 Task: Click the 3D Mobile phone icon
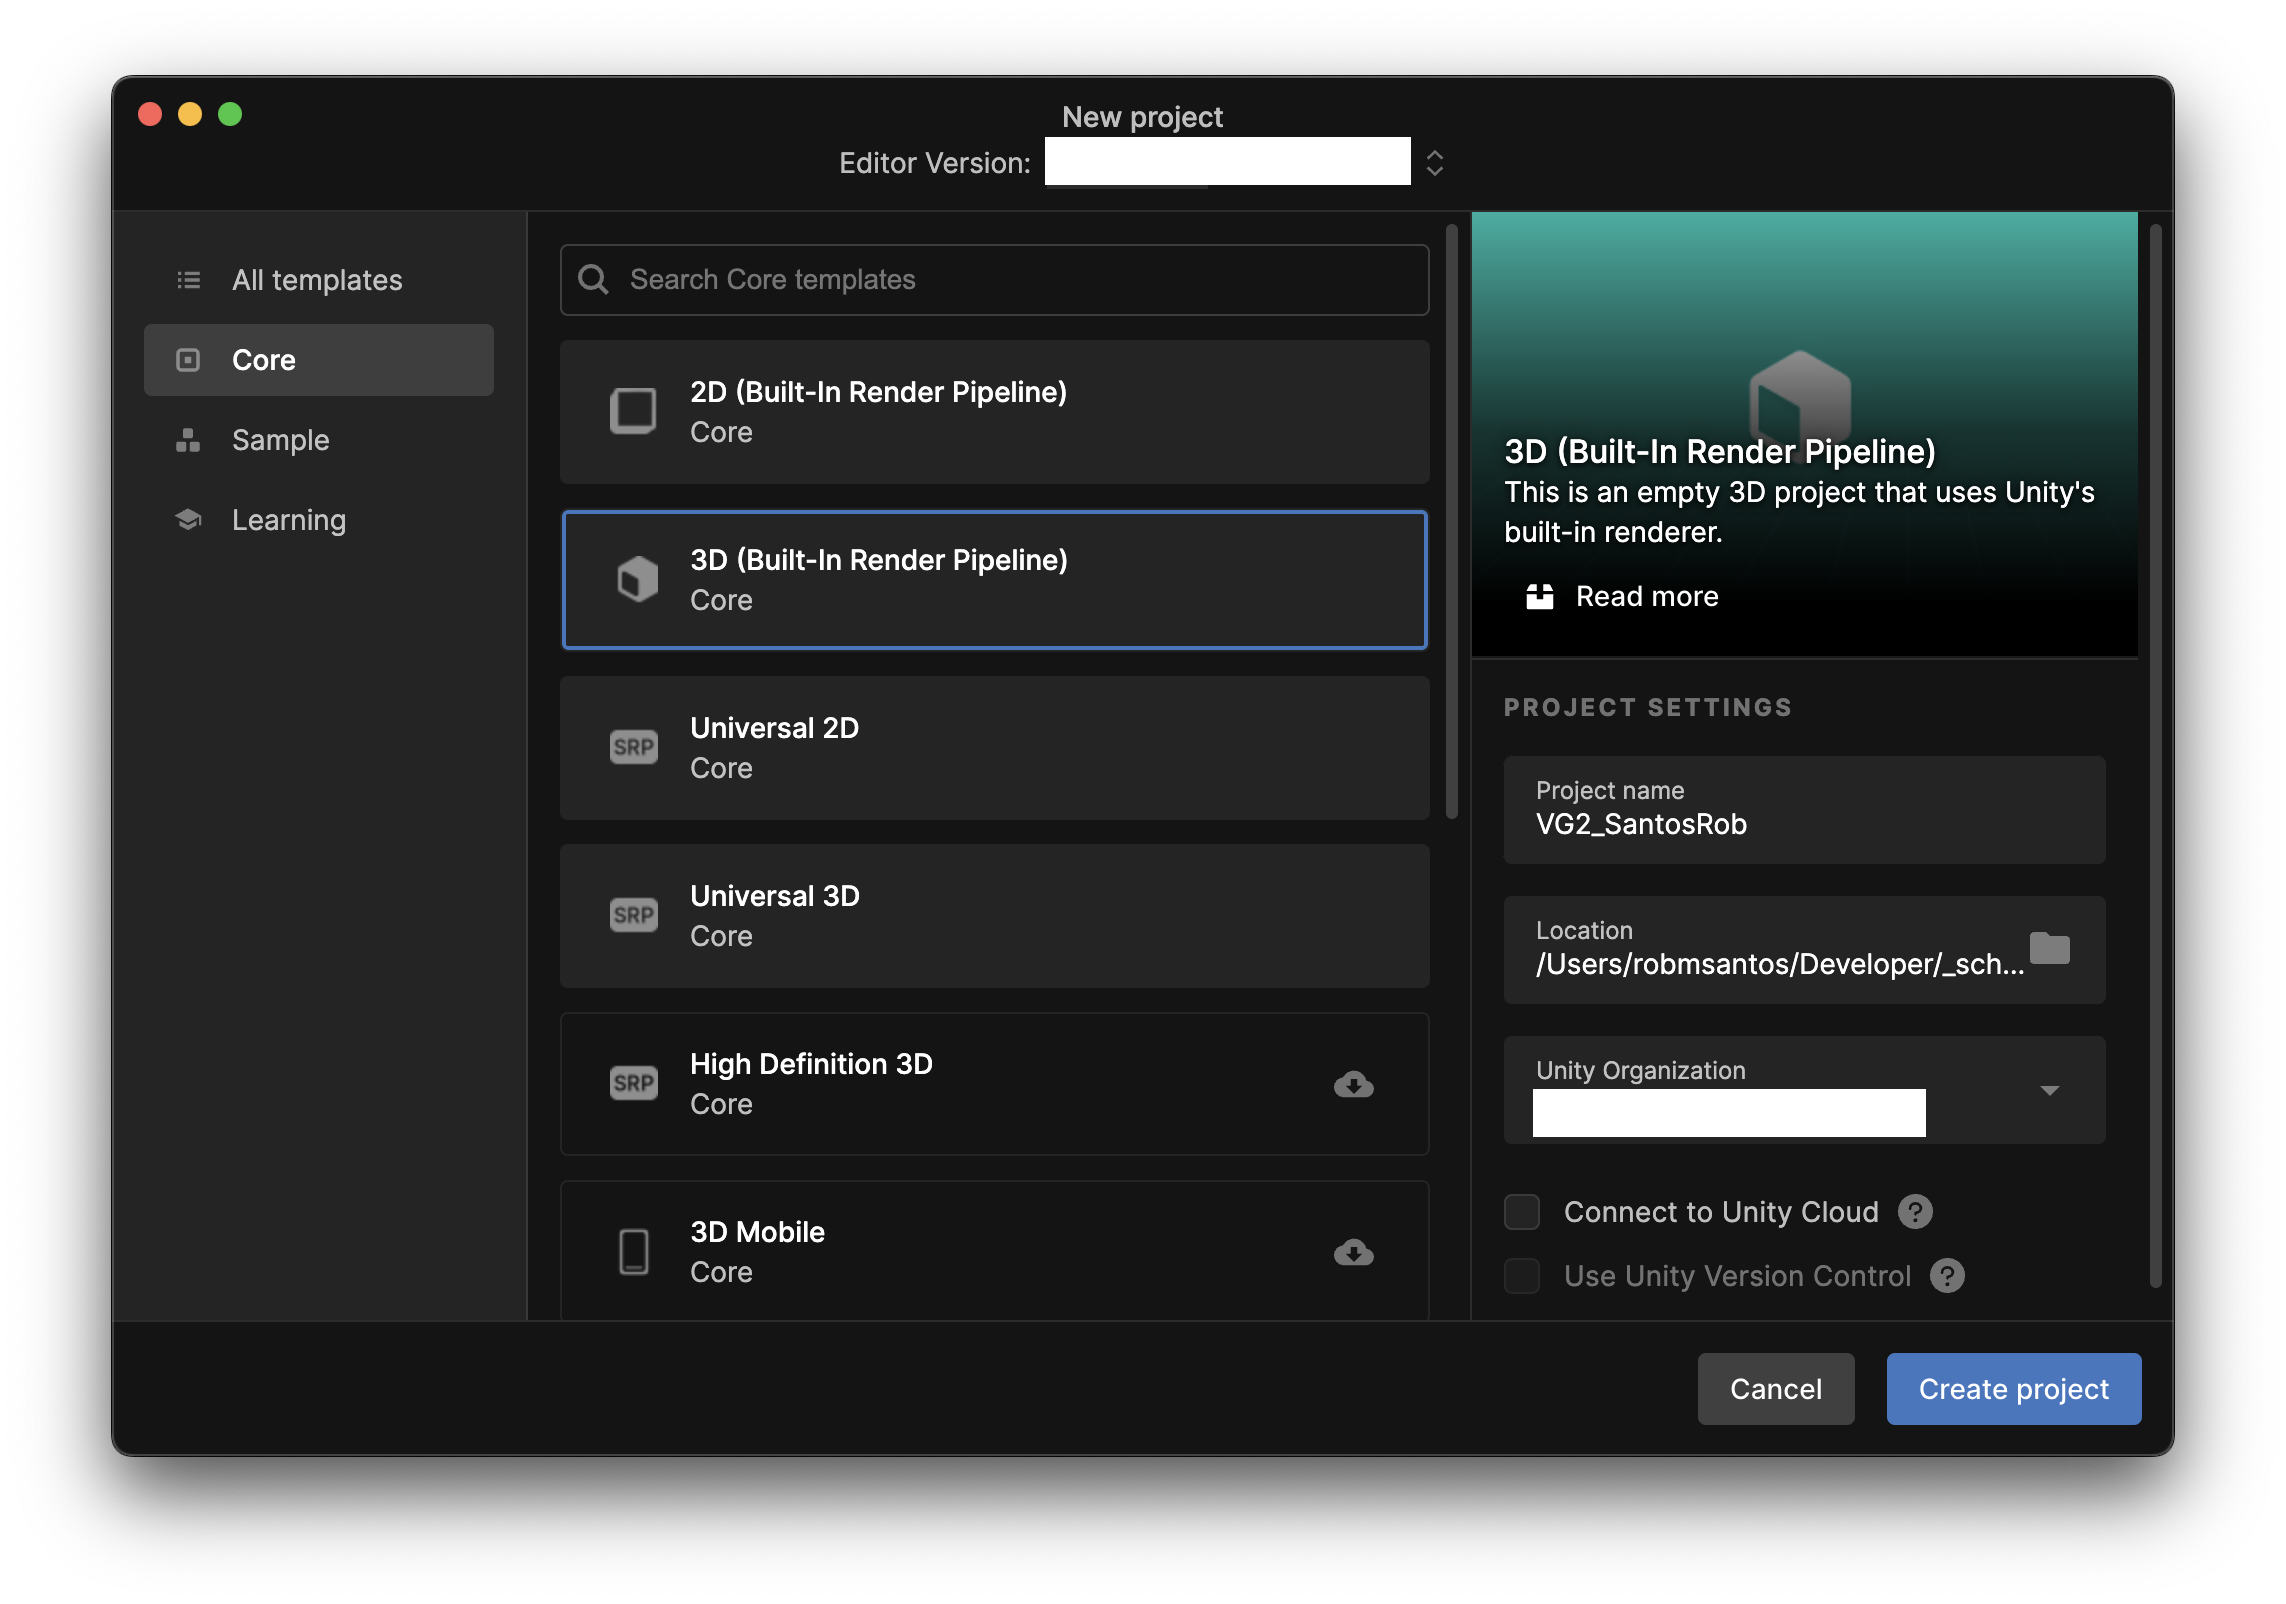click(x=633, y=1251)
